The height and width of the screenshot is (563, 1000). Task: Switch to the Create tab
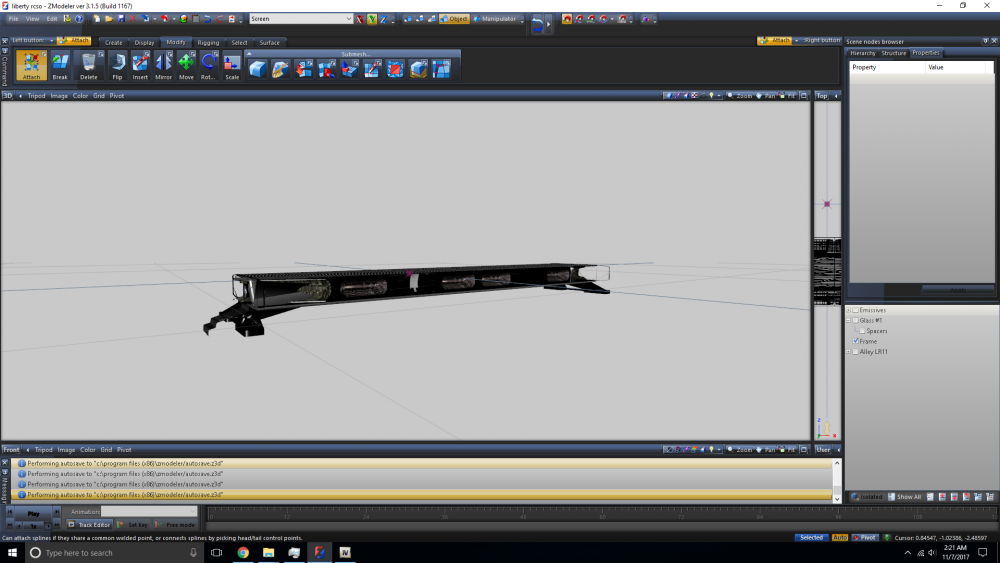pos(114,43)
